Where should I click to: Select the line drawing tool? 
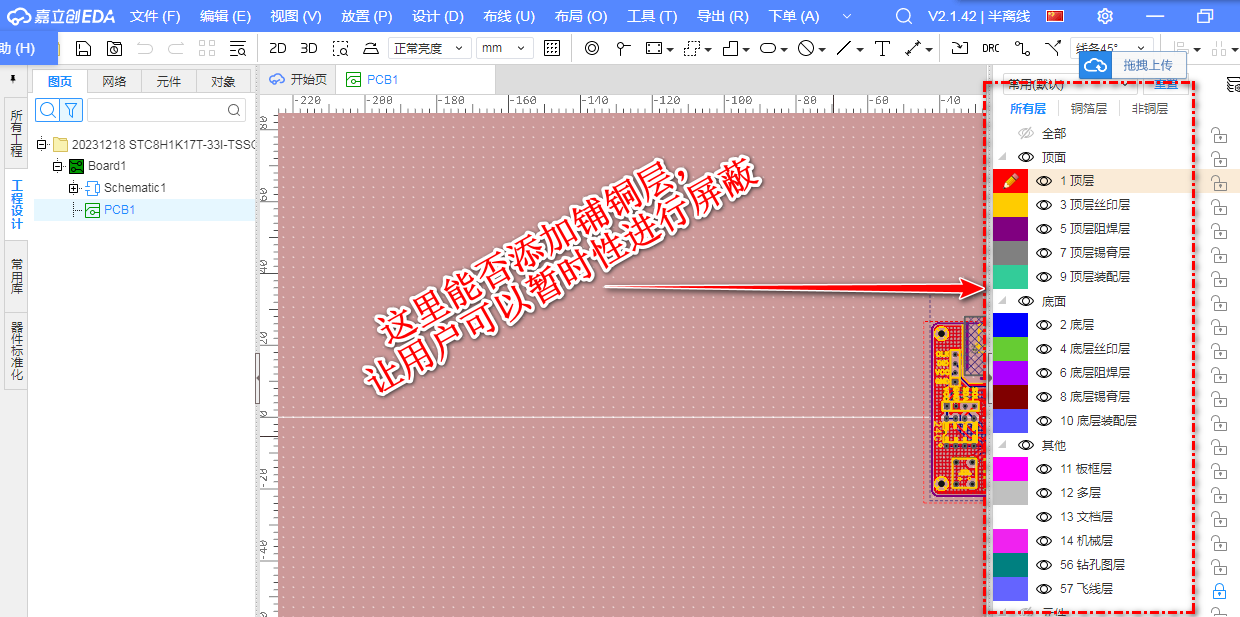(845, 48)
